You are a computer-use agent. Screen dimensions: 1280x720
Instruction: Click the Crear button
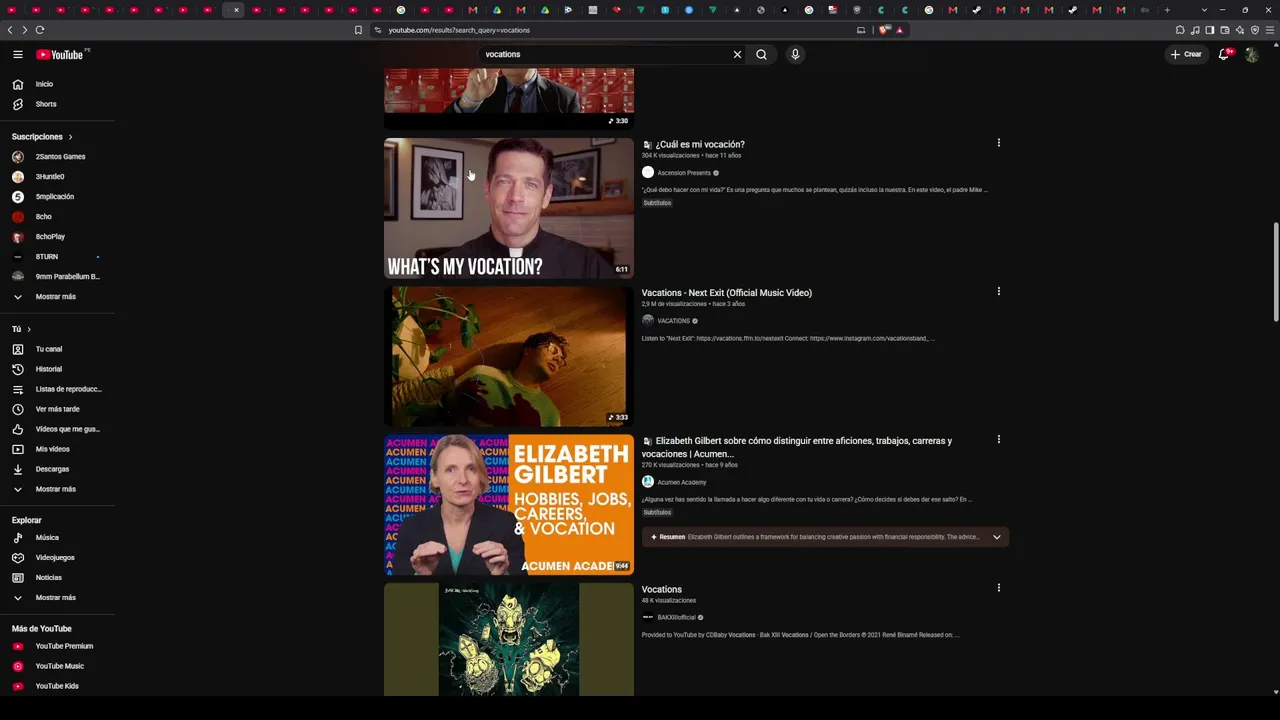(x=1186, y=54)
